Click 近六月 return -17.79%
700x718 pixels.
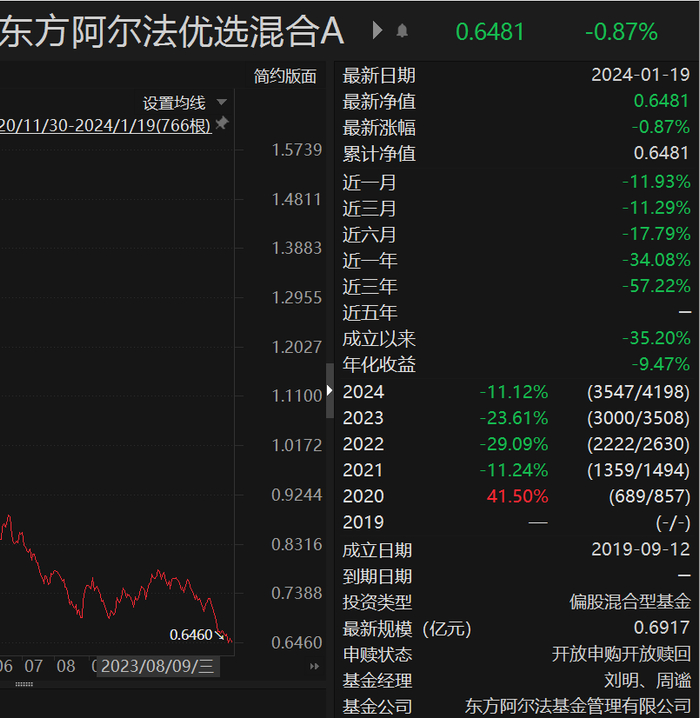pyautogui.click(x=656, y=234)
